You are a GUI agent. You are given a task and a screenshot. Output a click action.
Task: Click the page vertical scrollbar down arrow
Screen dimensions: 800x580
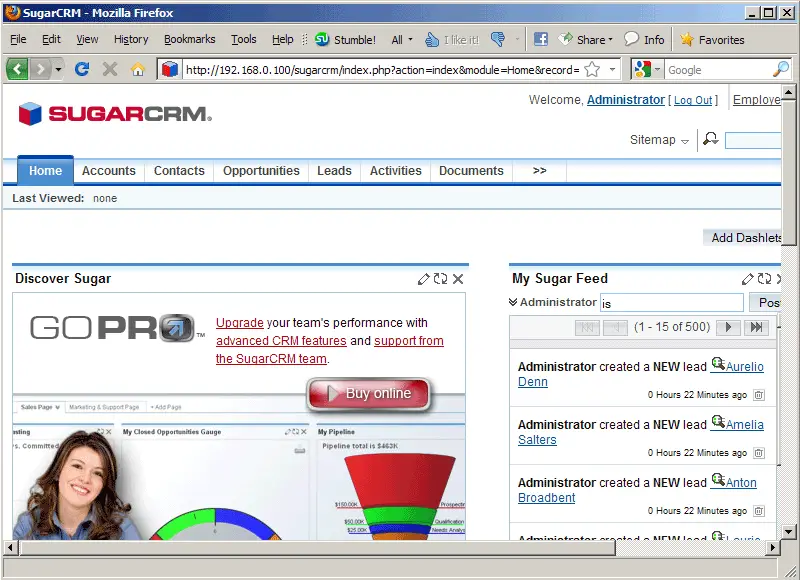788,532
